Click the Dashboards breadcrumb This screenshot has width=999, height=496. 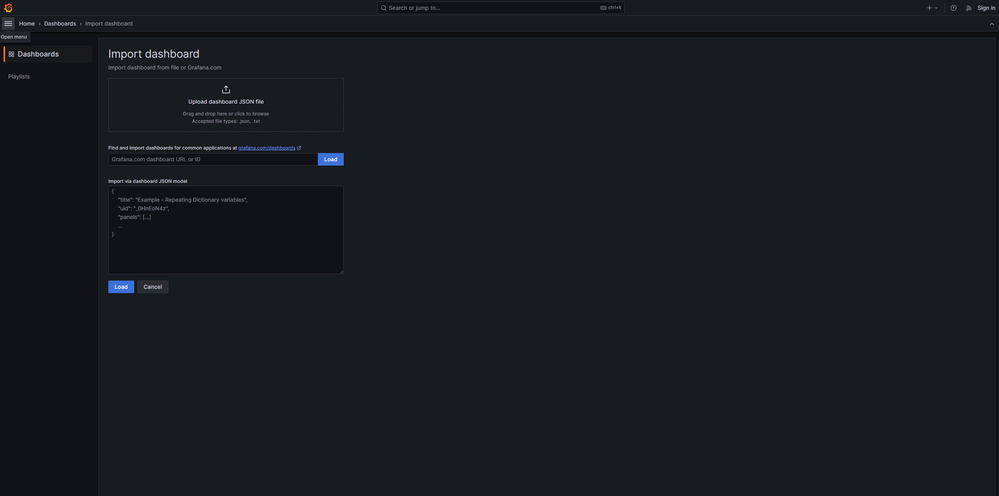coord(60,24)
